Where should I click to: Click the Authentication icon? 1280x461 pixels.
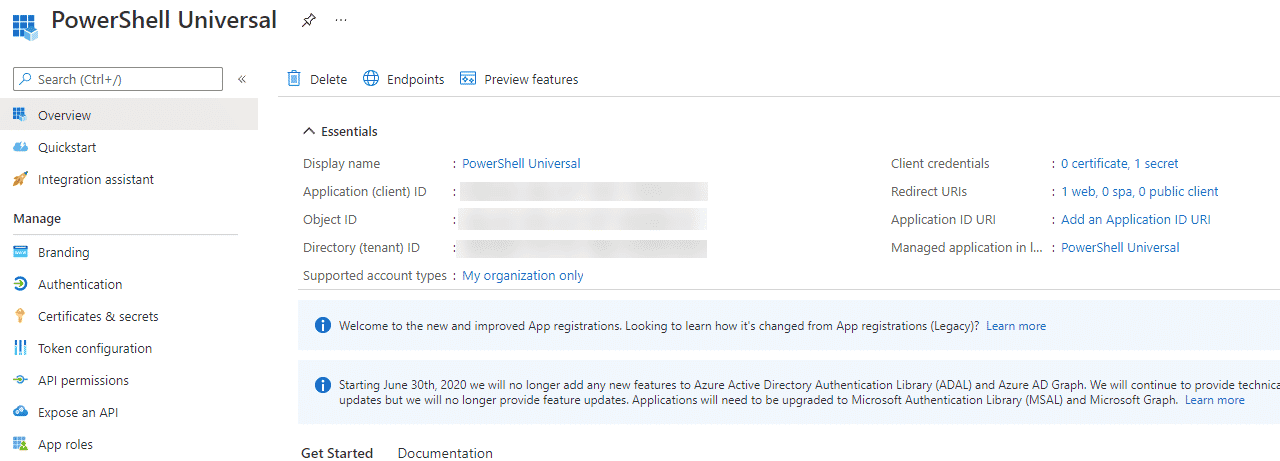19,284
